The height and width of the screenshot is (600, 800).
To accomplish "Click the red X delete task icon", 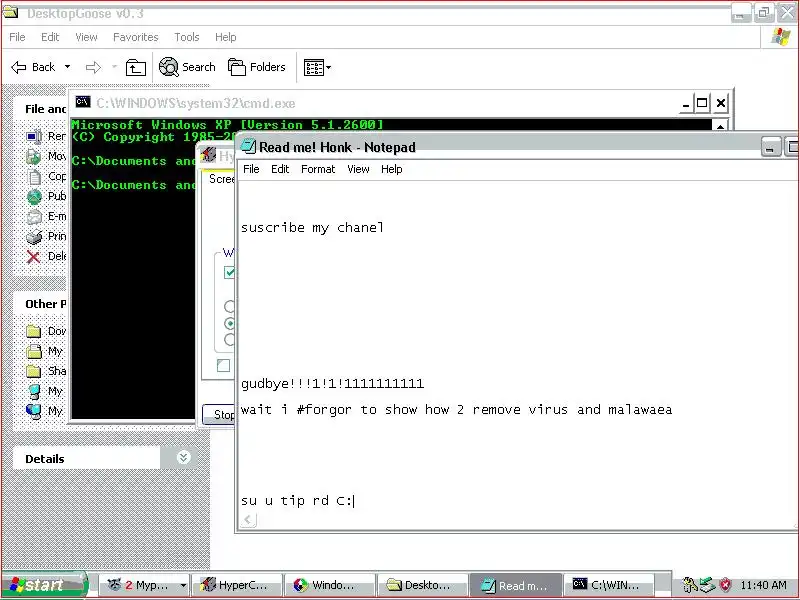I will click(34, 257).
